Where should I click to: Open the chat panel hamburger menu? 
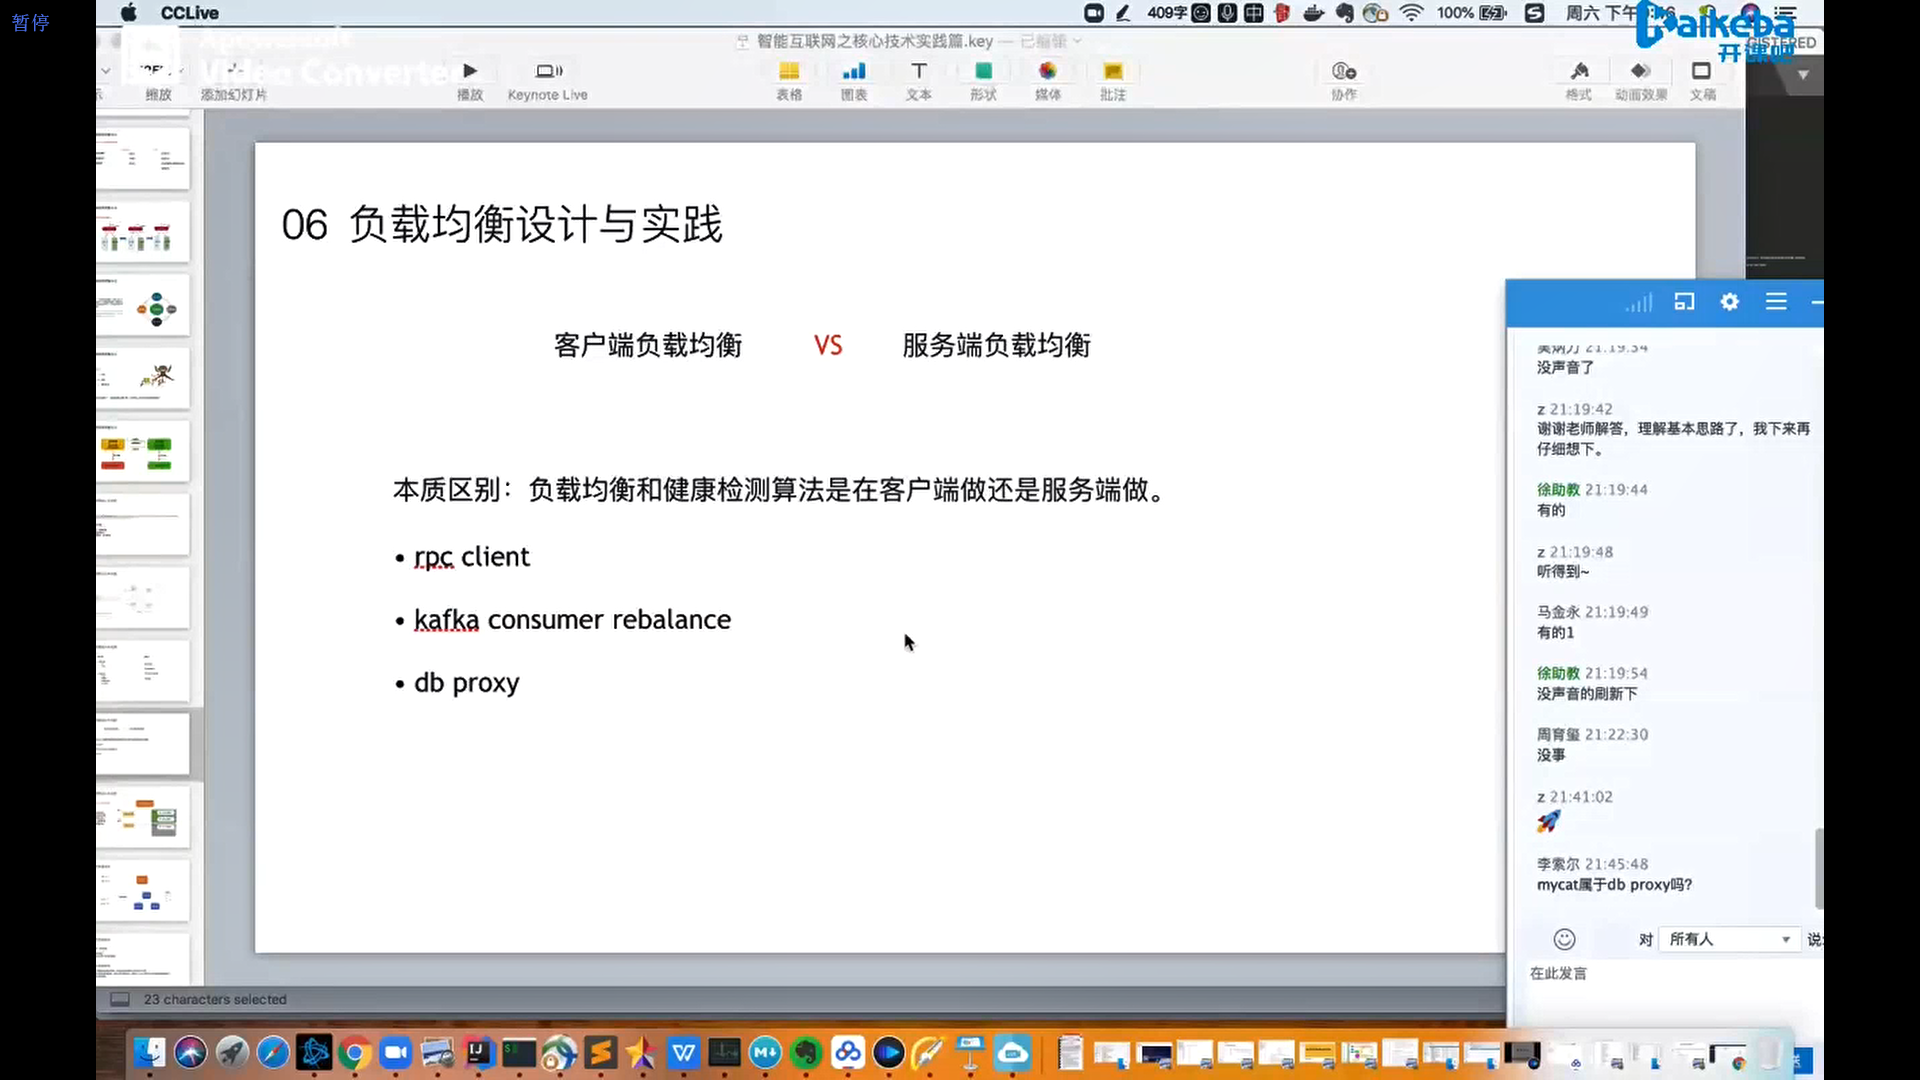pos(1776,302)
